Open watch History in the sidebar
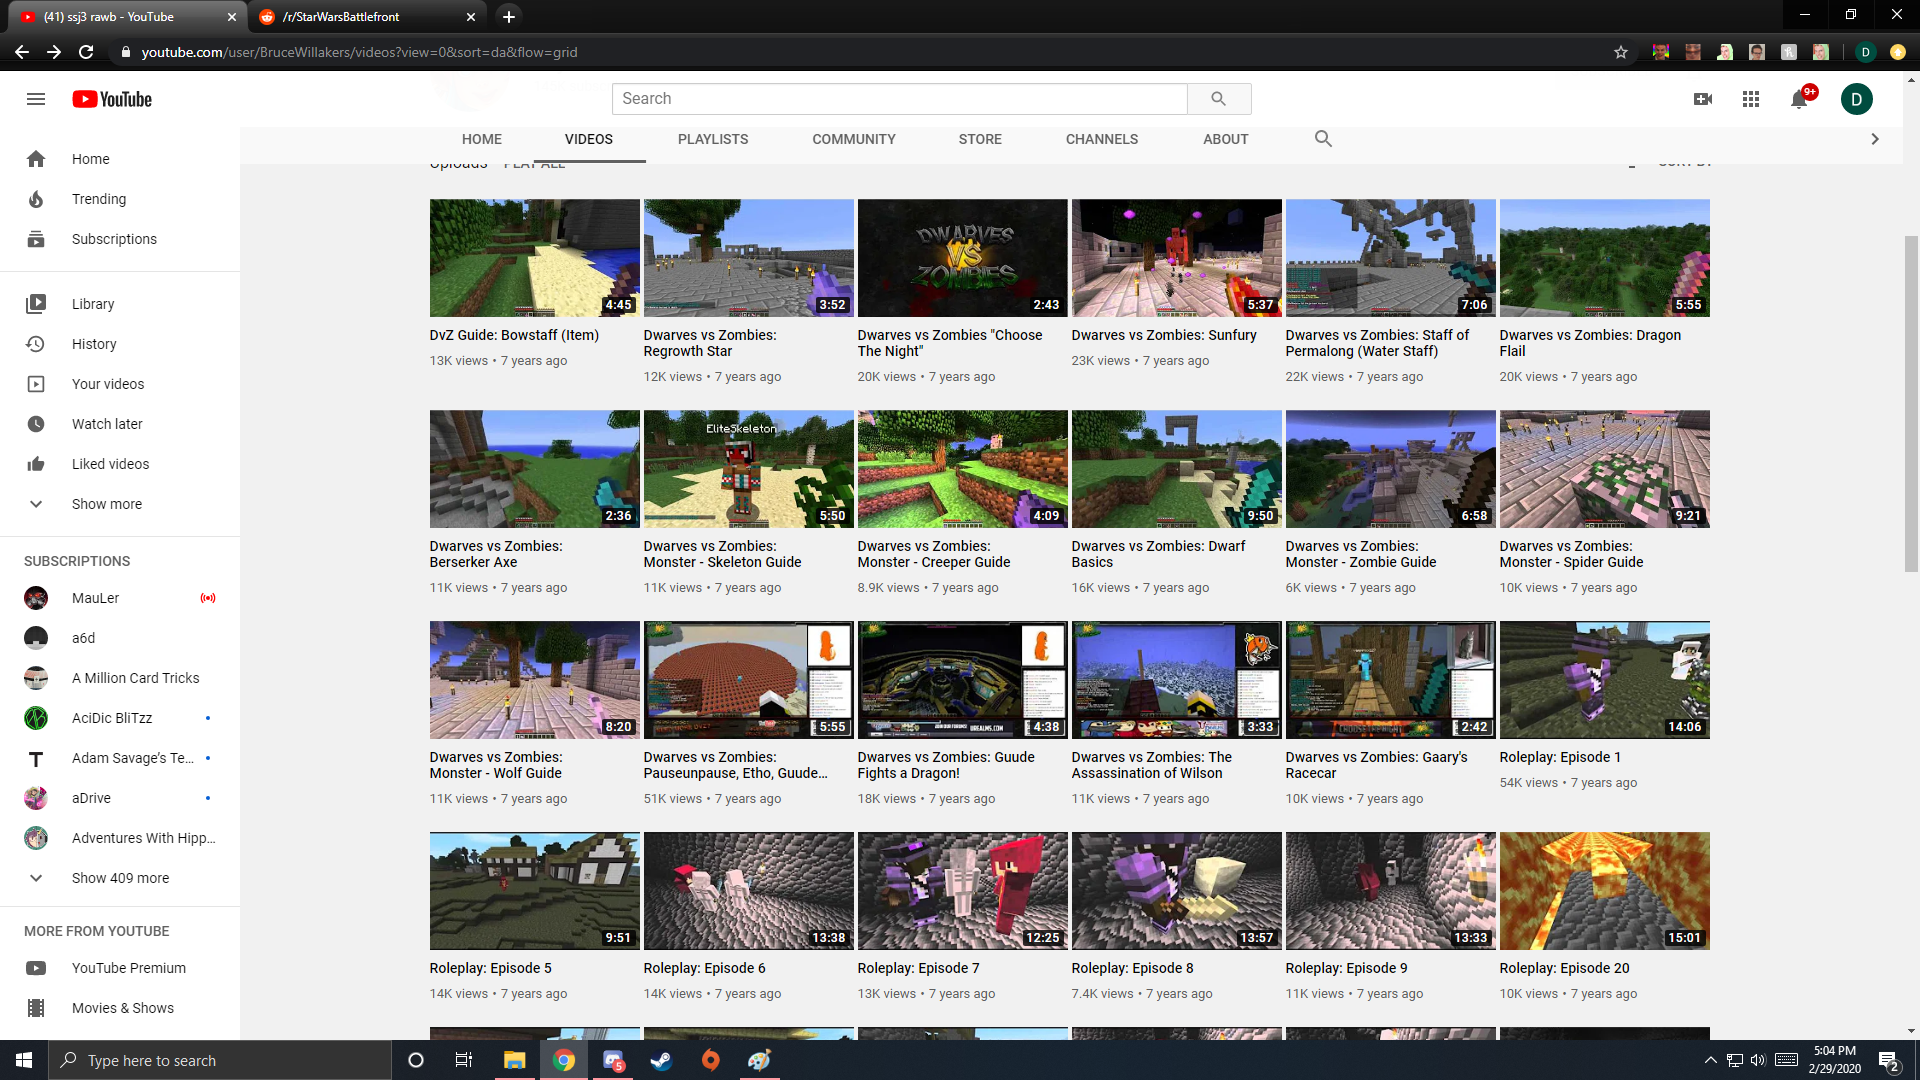 pyautogui.click(x=120, y=344)
